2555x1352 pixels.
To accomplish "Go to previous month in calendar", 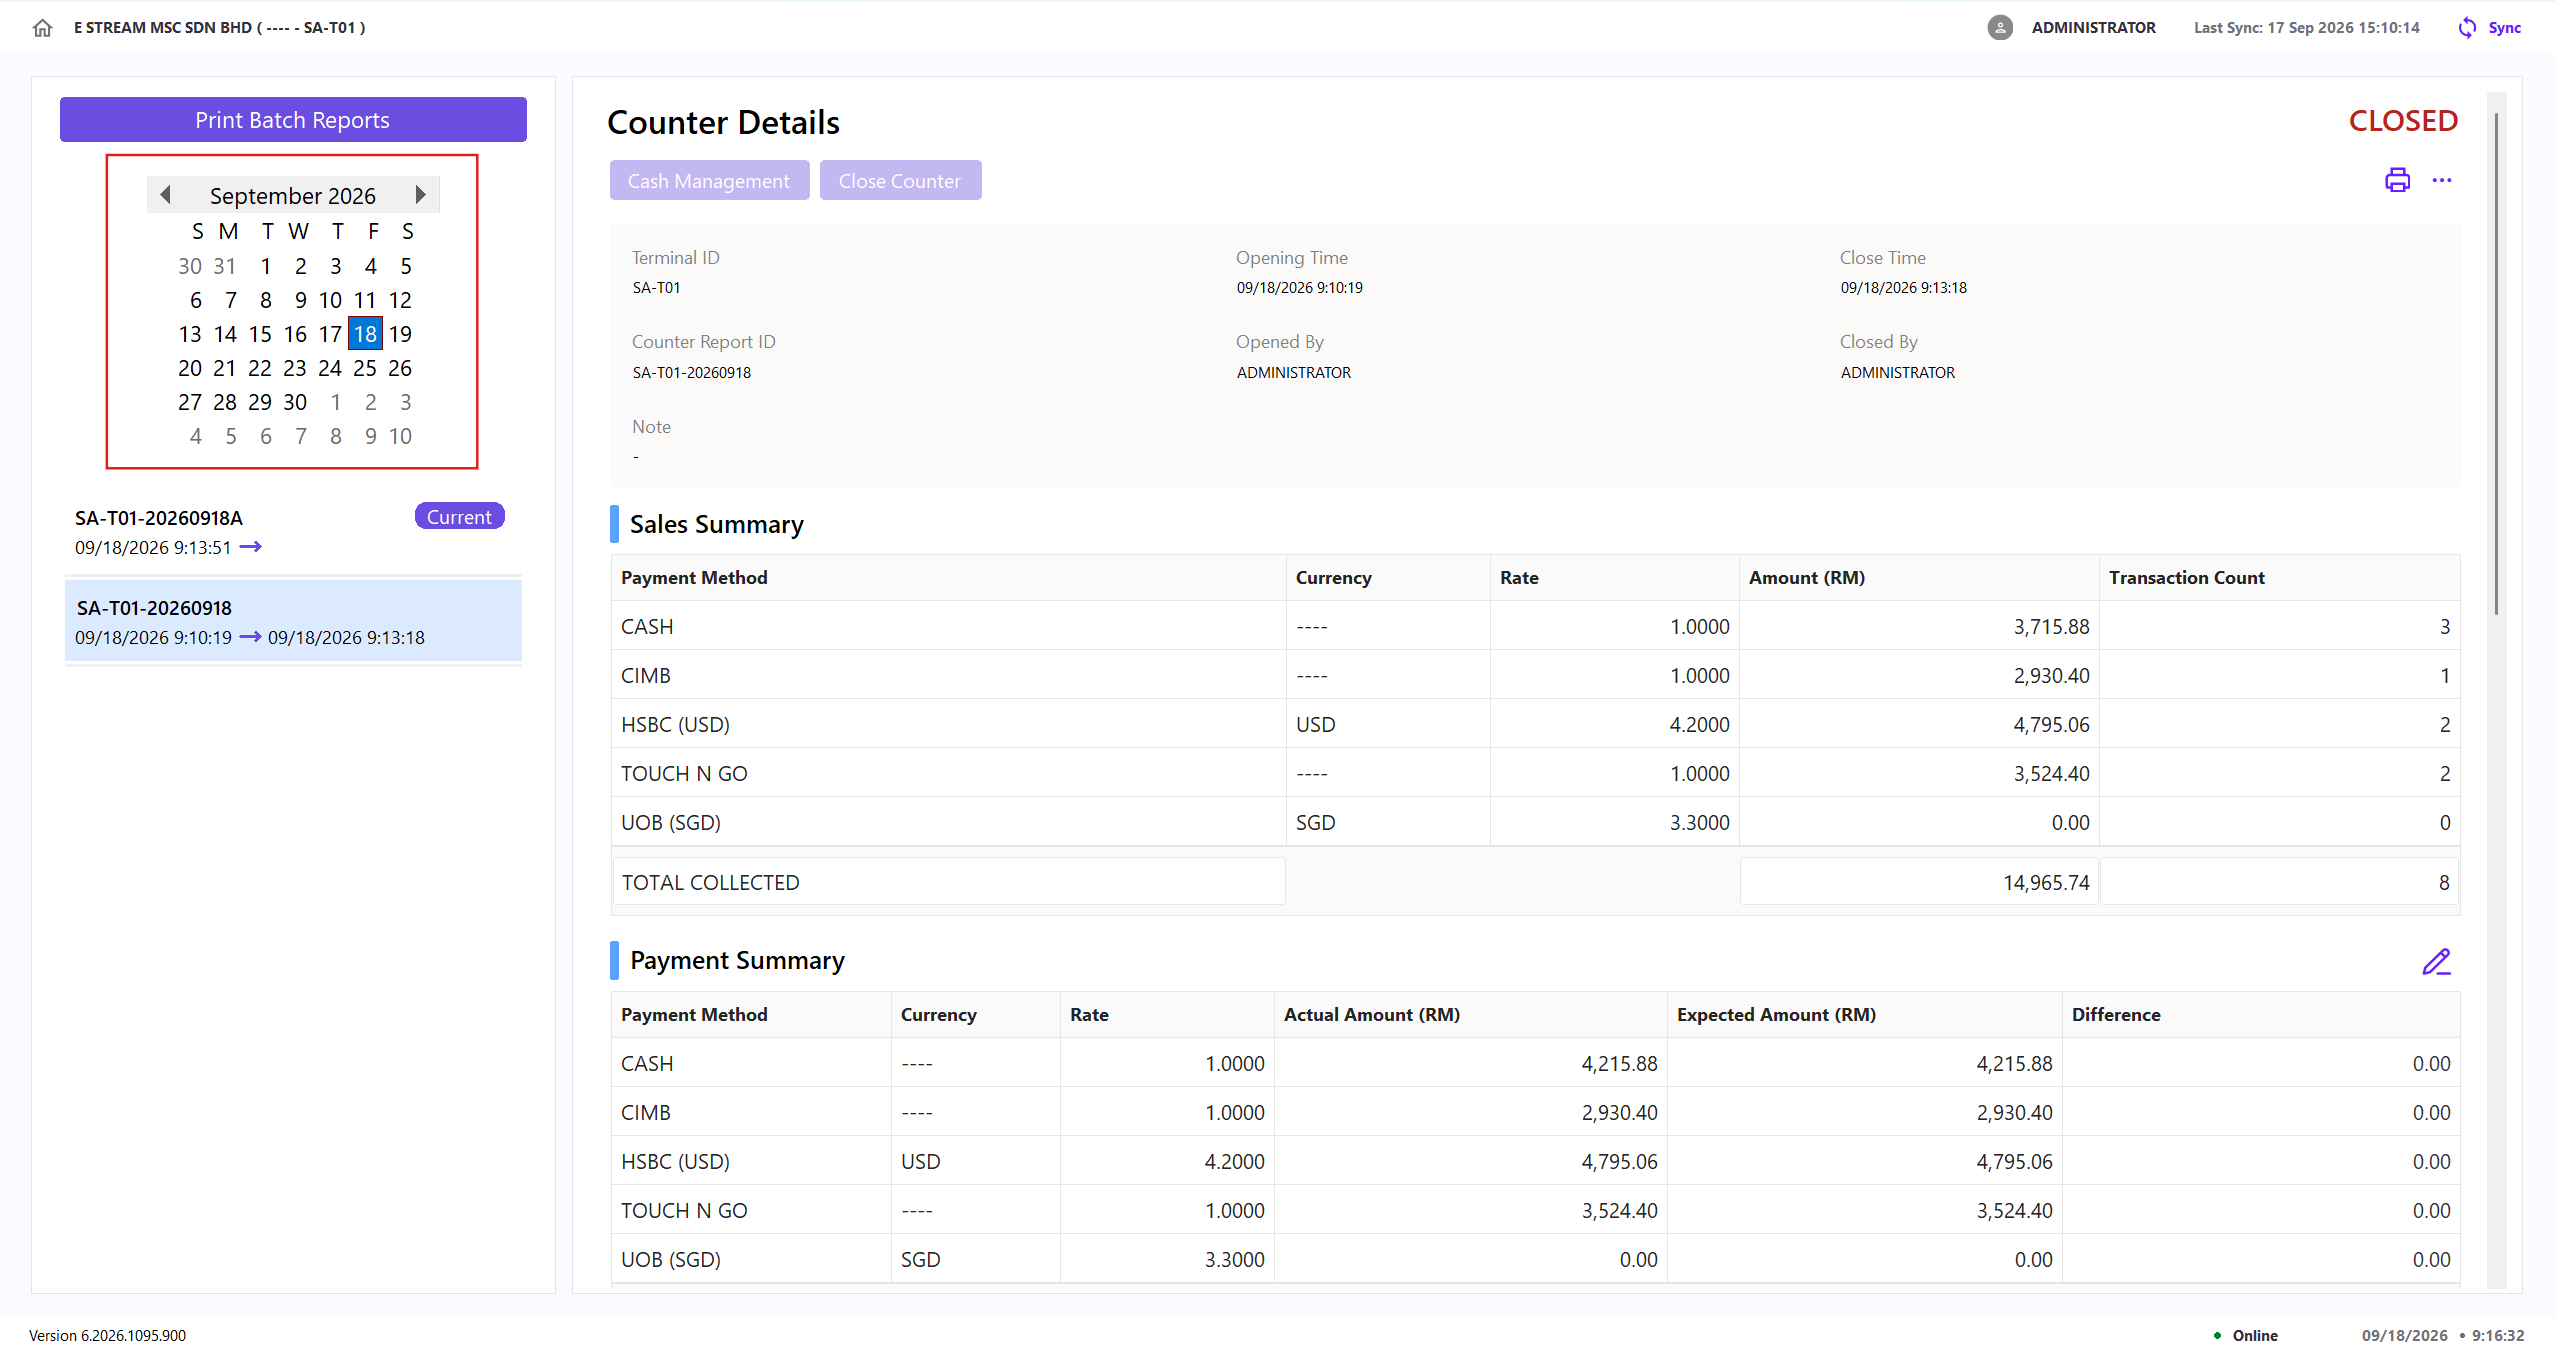I will pos(166,195).
